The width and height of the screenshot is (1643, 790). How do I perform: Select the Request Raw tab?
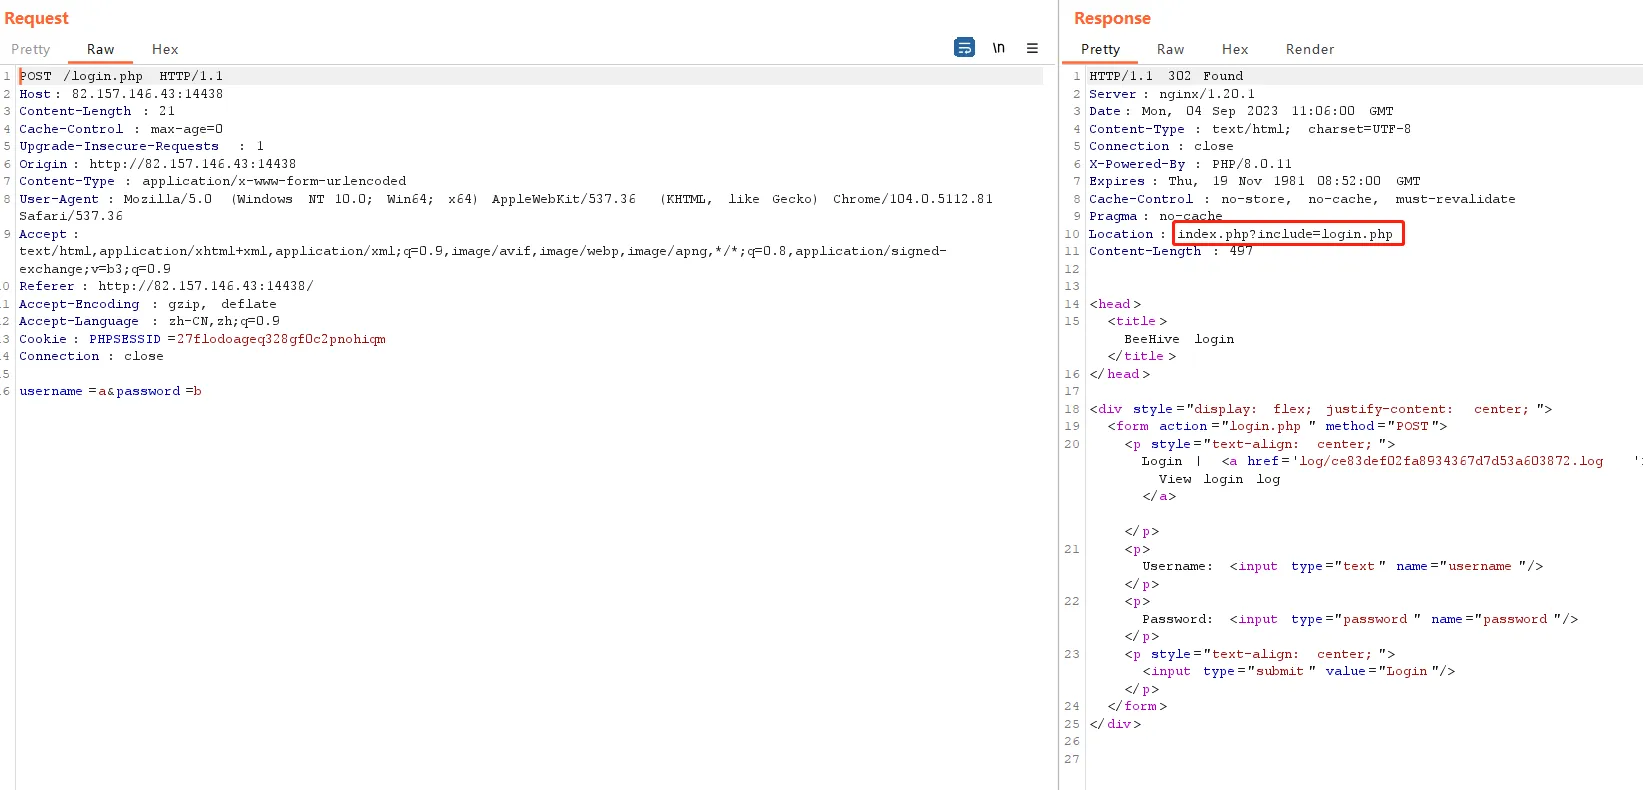point(100,49)
